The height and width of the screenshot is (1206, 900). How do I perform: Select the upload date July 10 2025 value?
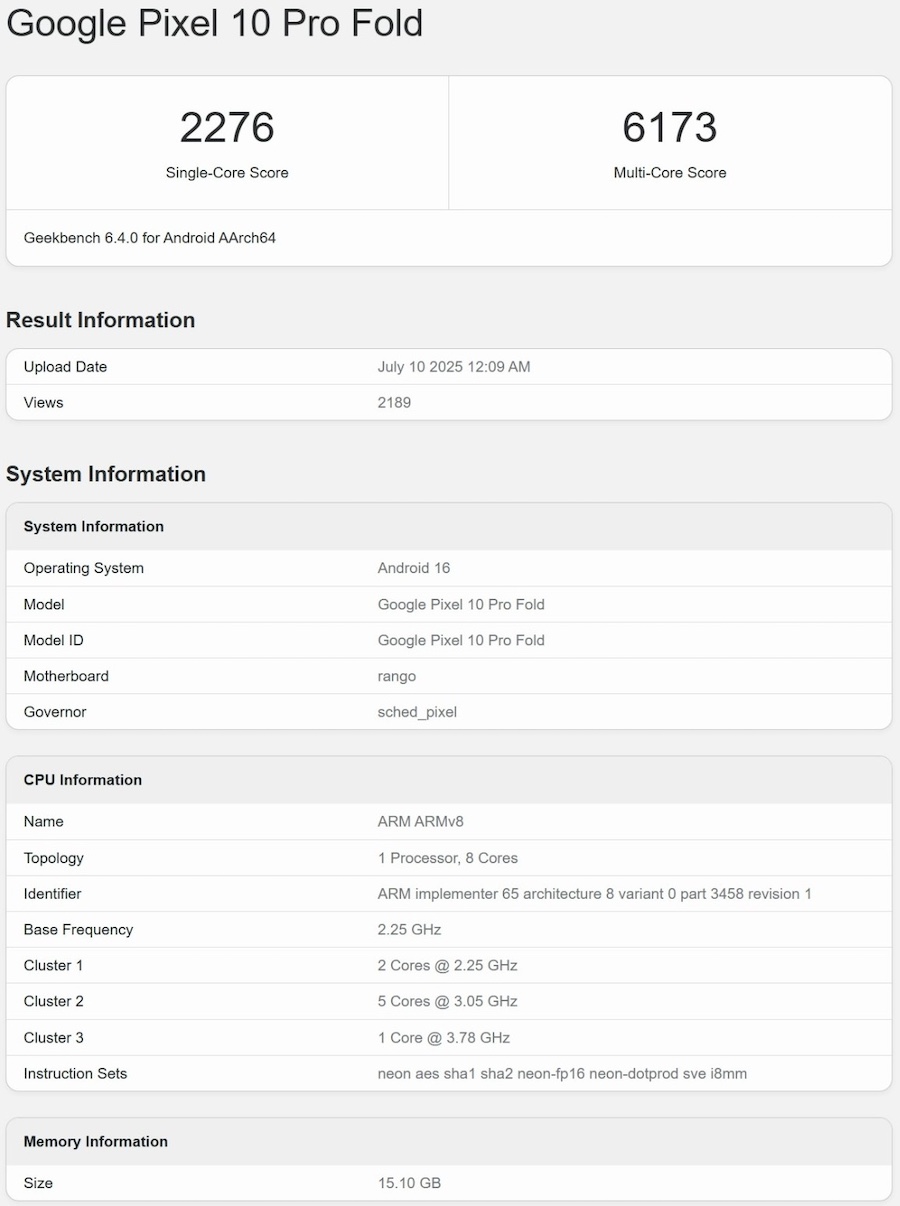453,367
